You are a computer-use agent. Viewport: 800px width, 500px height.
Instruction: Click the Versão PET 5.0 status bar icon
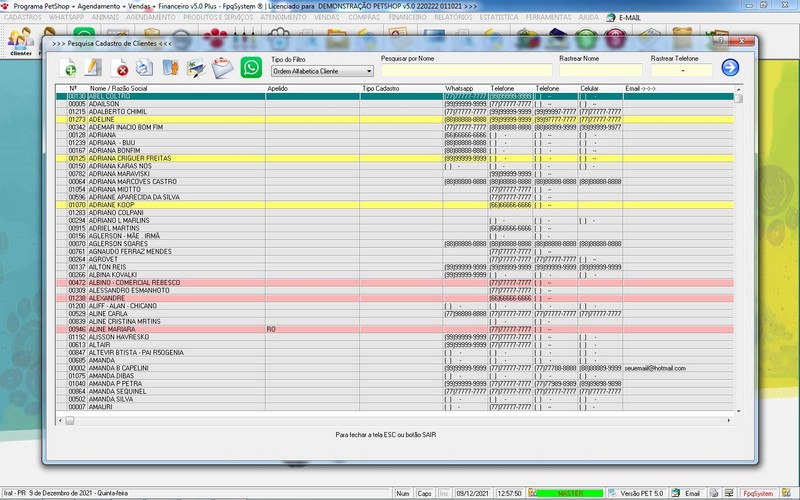[612, 493]
